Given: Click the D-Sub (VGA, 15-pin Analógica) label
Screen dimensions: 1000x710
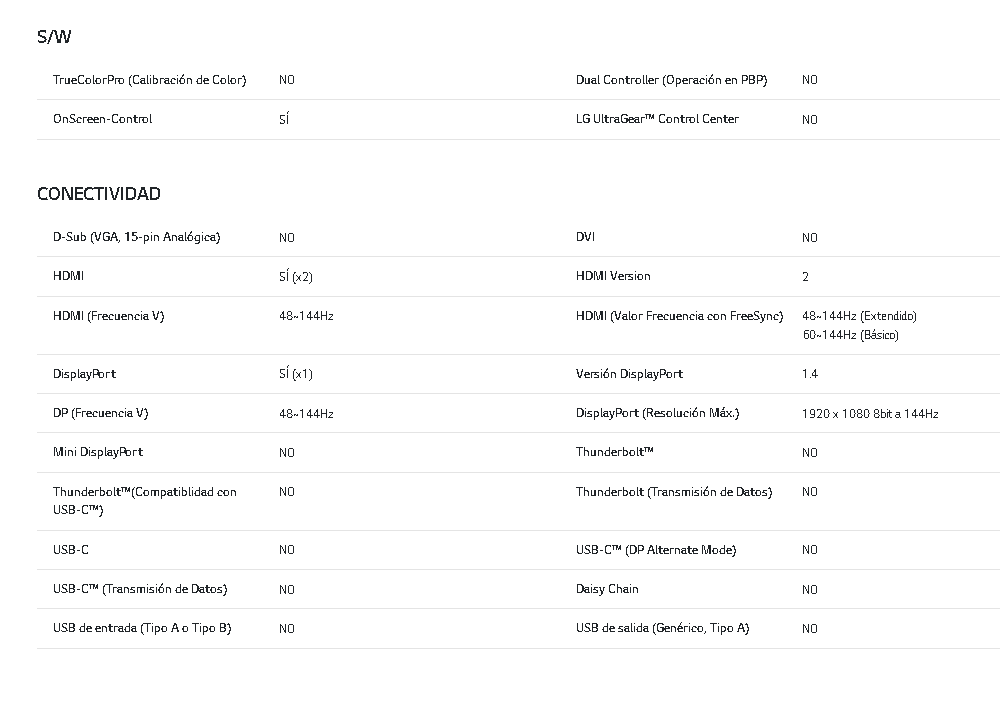Looking at the screenshot, I should click(x=136, y=237).
